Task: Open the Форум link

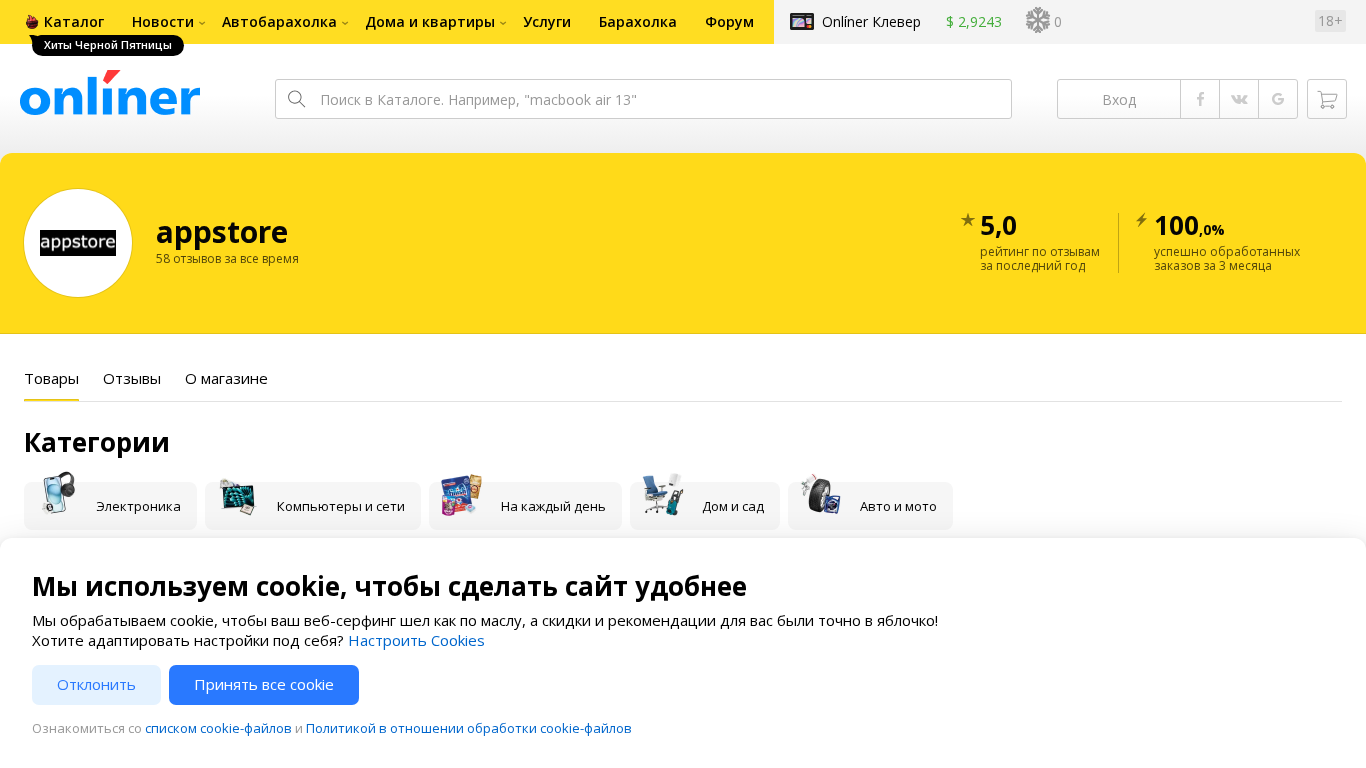Action: (729, 22)
